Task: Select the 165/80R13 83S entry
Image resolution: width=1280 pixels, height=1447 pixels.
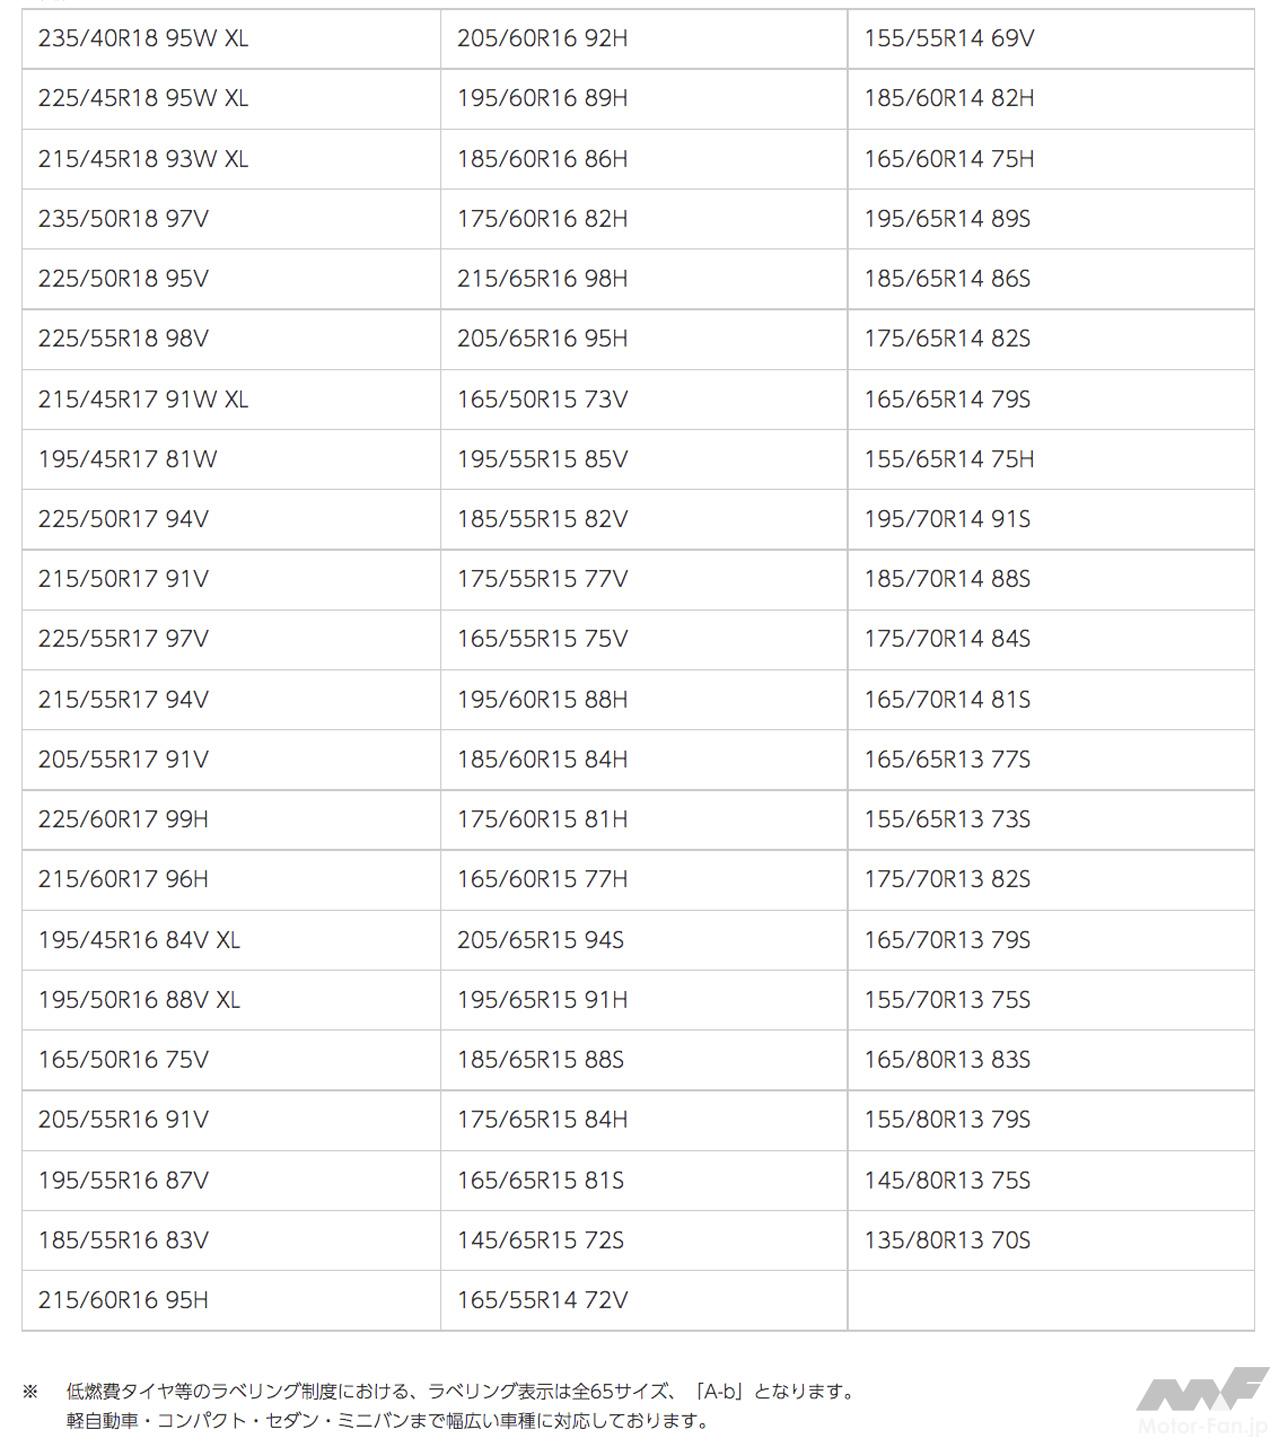Action: (947, 1060)
